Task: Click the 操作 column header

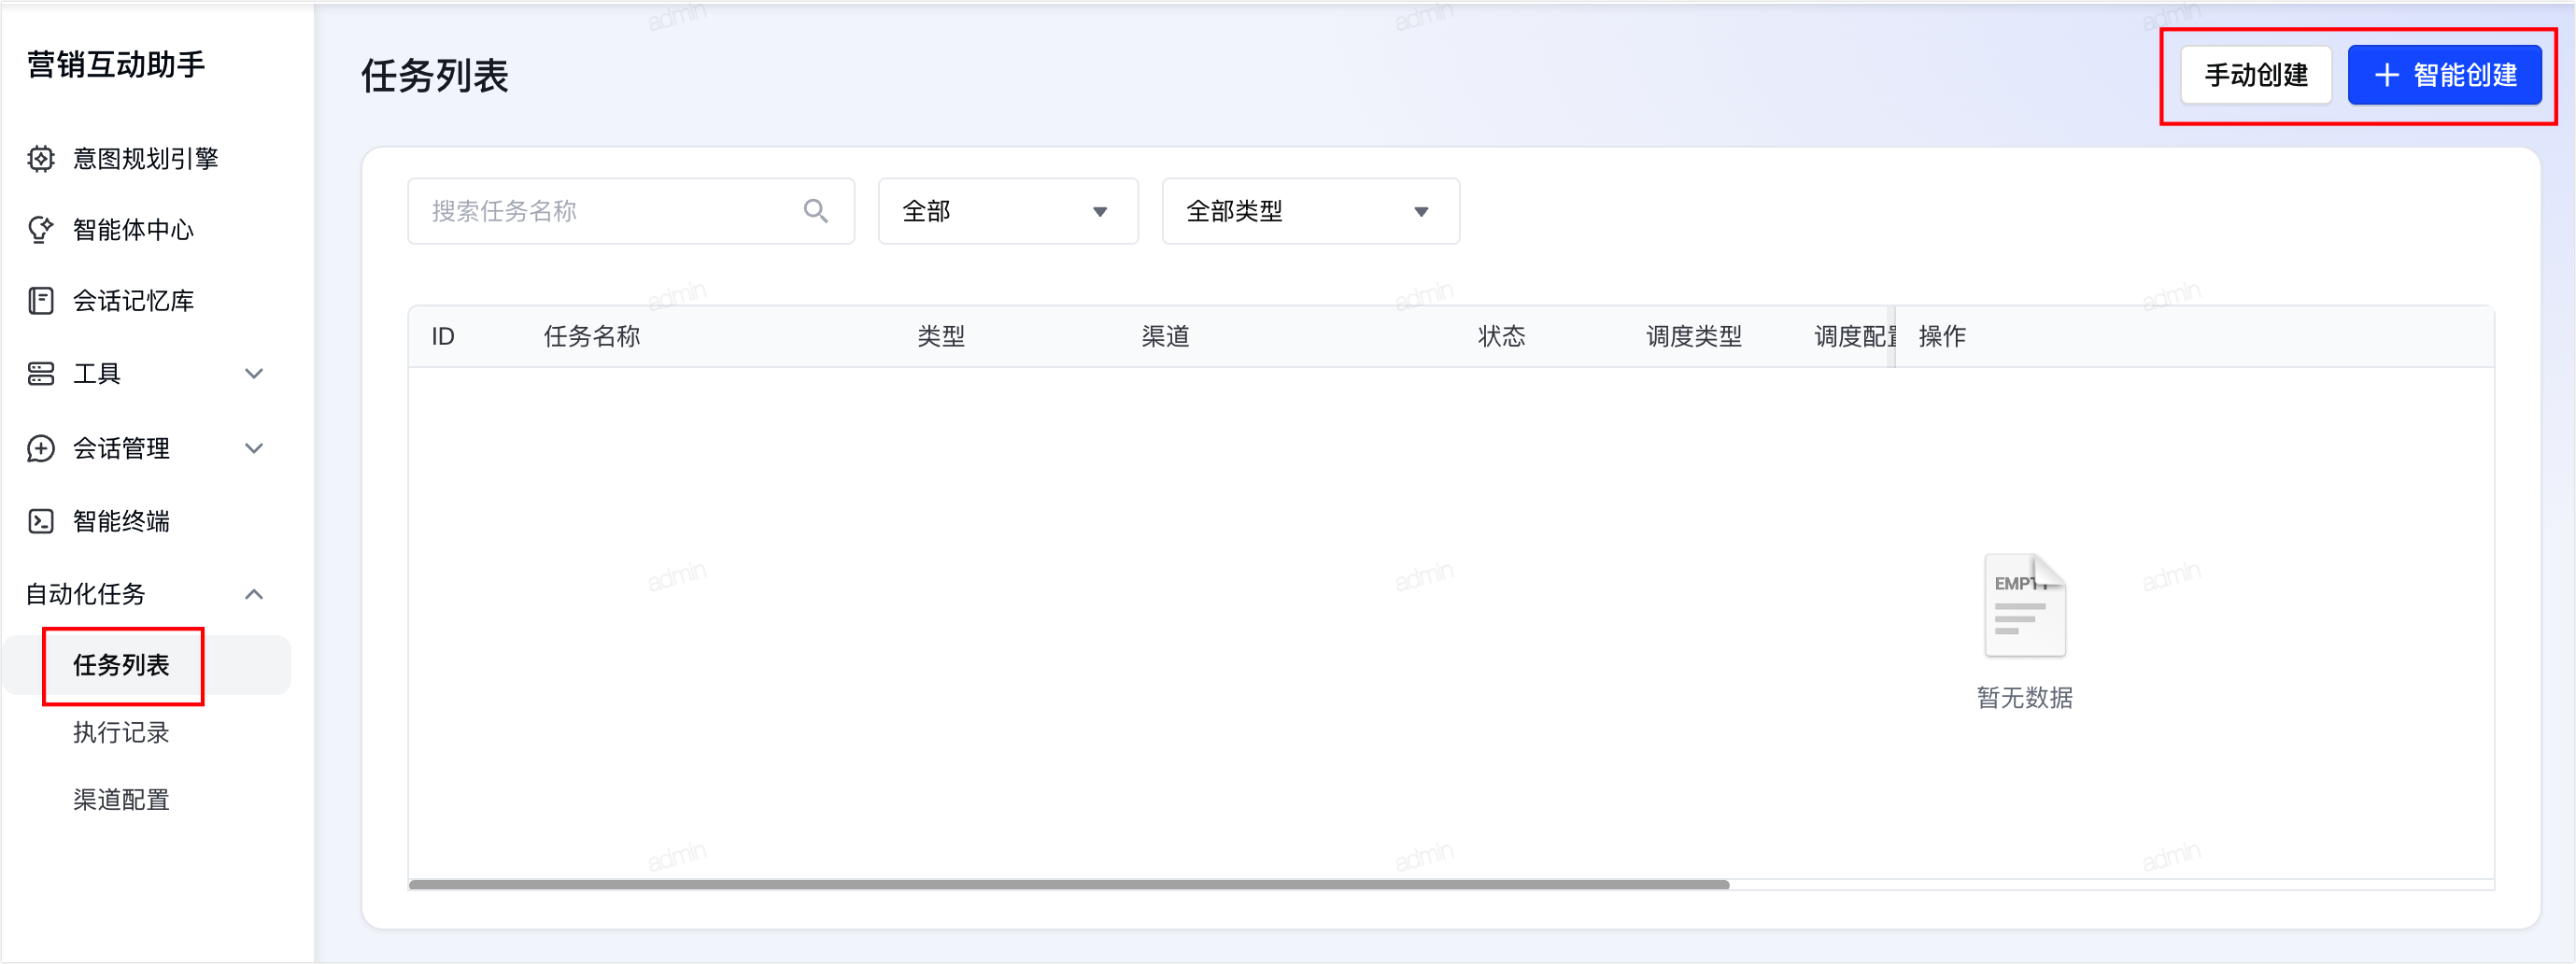Action: coord(1943,337)
